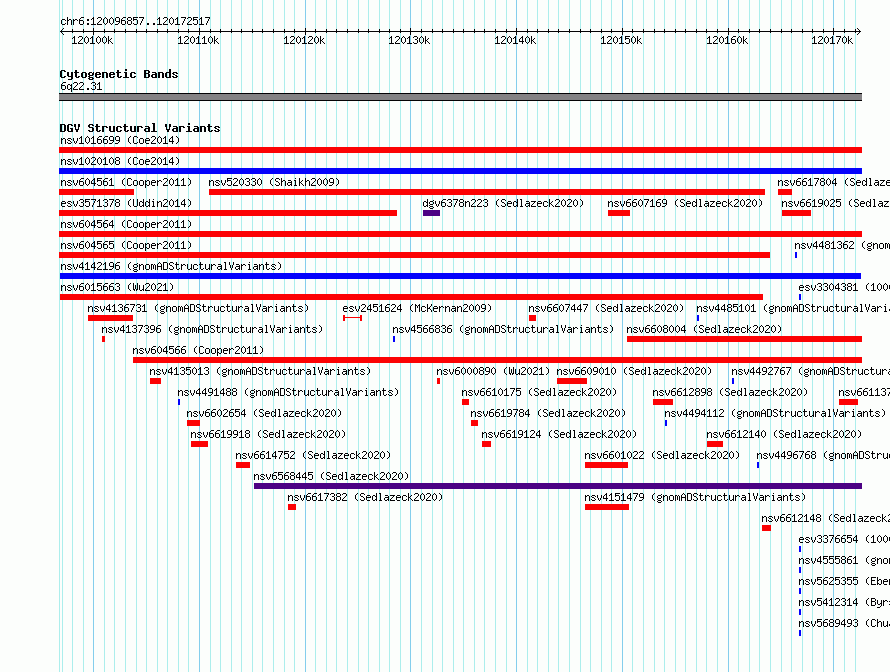The width and height of the screenshot is (890, 672).
Task: Select nsv6612898 (Sedlazeck2020) label
Action: pos(730,392)
